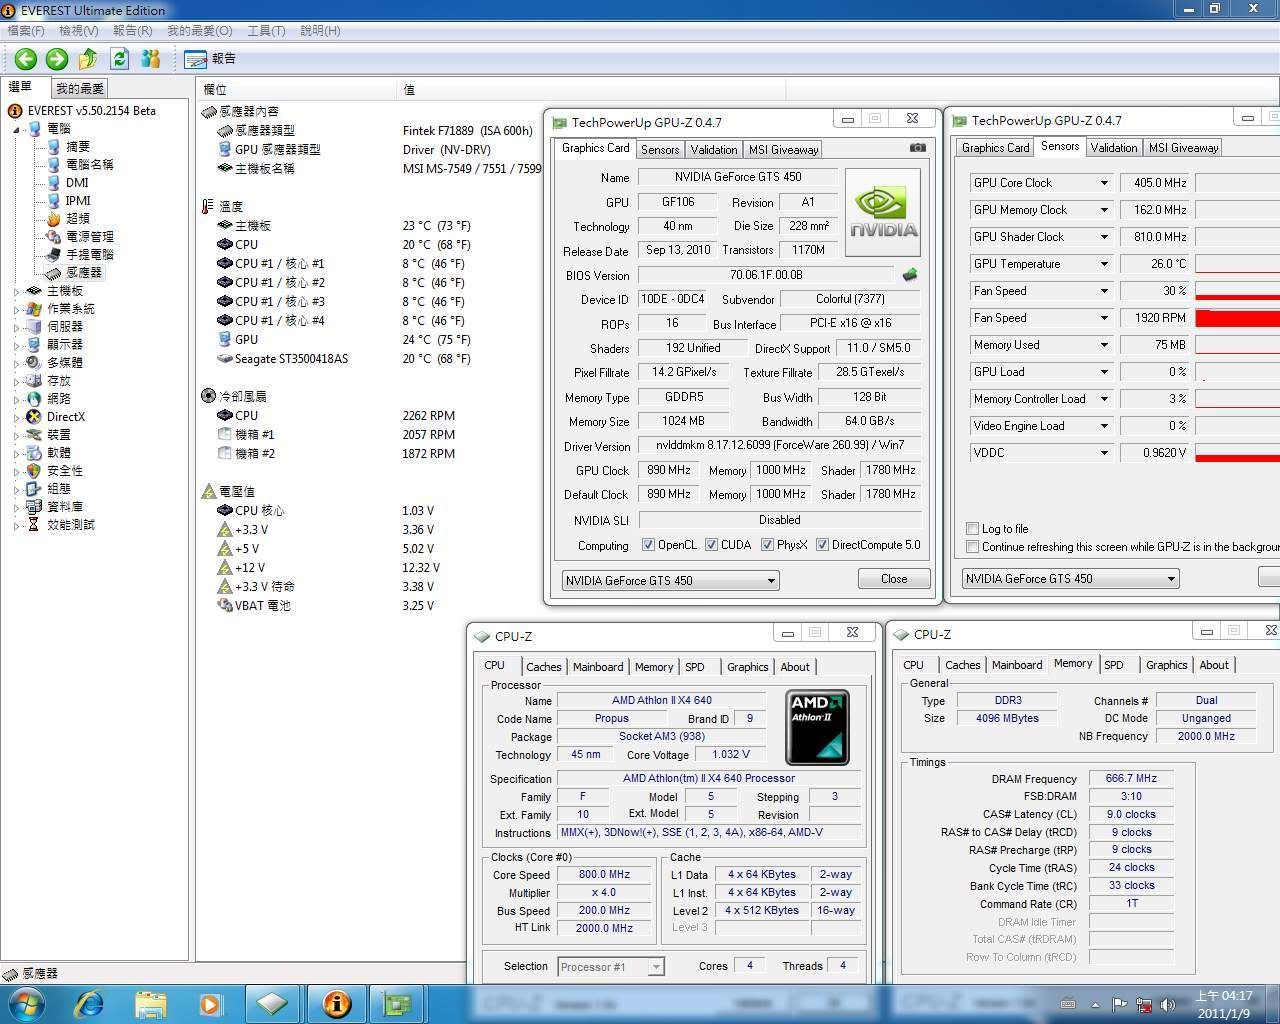
Task: Open Internet Explorer from the taskbar
Action: coord(90,1003)
